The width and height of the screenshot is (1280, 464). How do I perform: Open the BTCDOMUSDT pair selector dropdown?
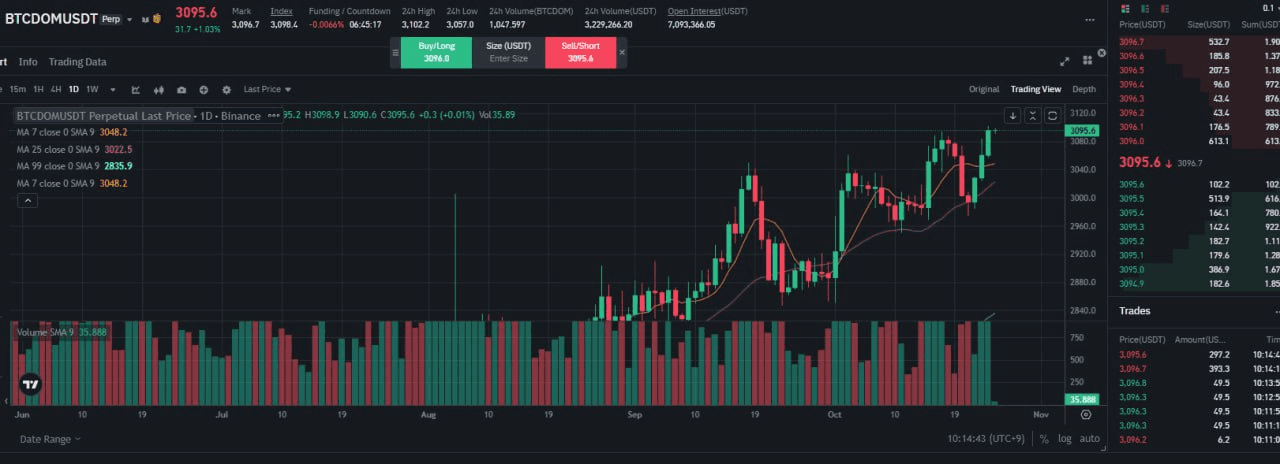coord(129,19)
